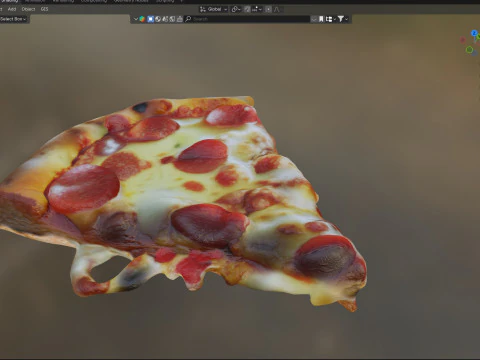Toggle snapping with the magnet icon
Image resolution: width=480 pixels, height=360 pixels.
coord(247,9)
